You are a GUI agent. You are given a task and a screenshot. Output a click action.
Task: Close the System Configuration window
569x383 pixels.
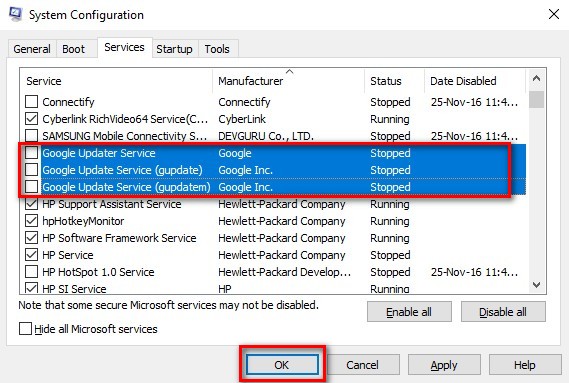click(x=554, y=15)
